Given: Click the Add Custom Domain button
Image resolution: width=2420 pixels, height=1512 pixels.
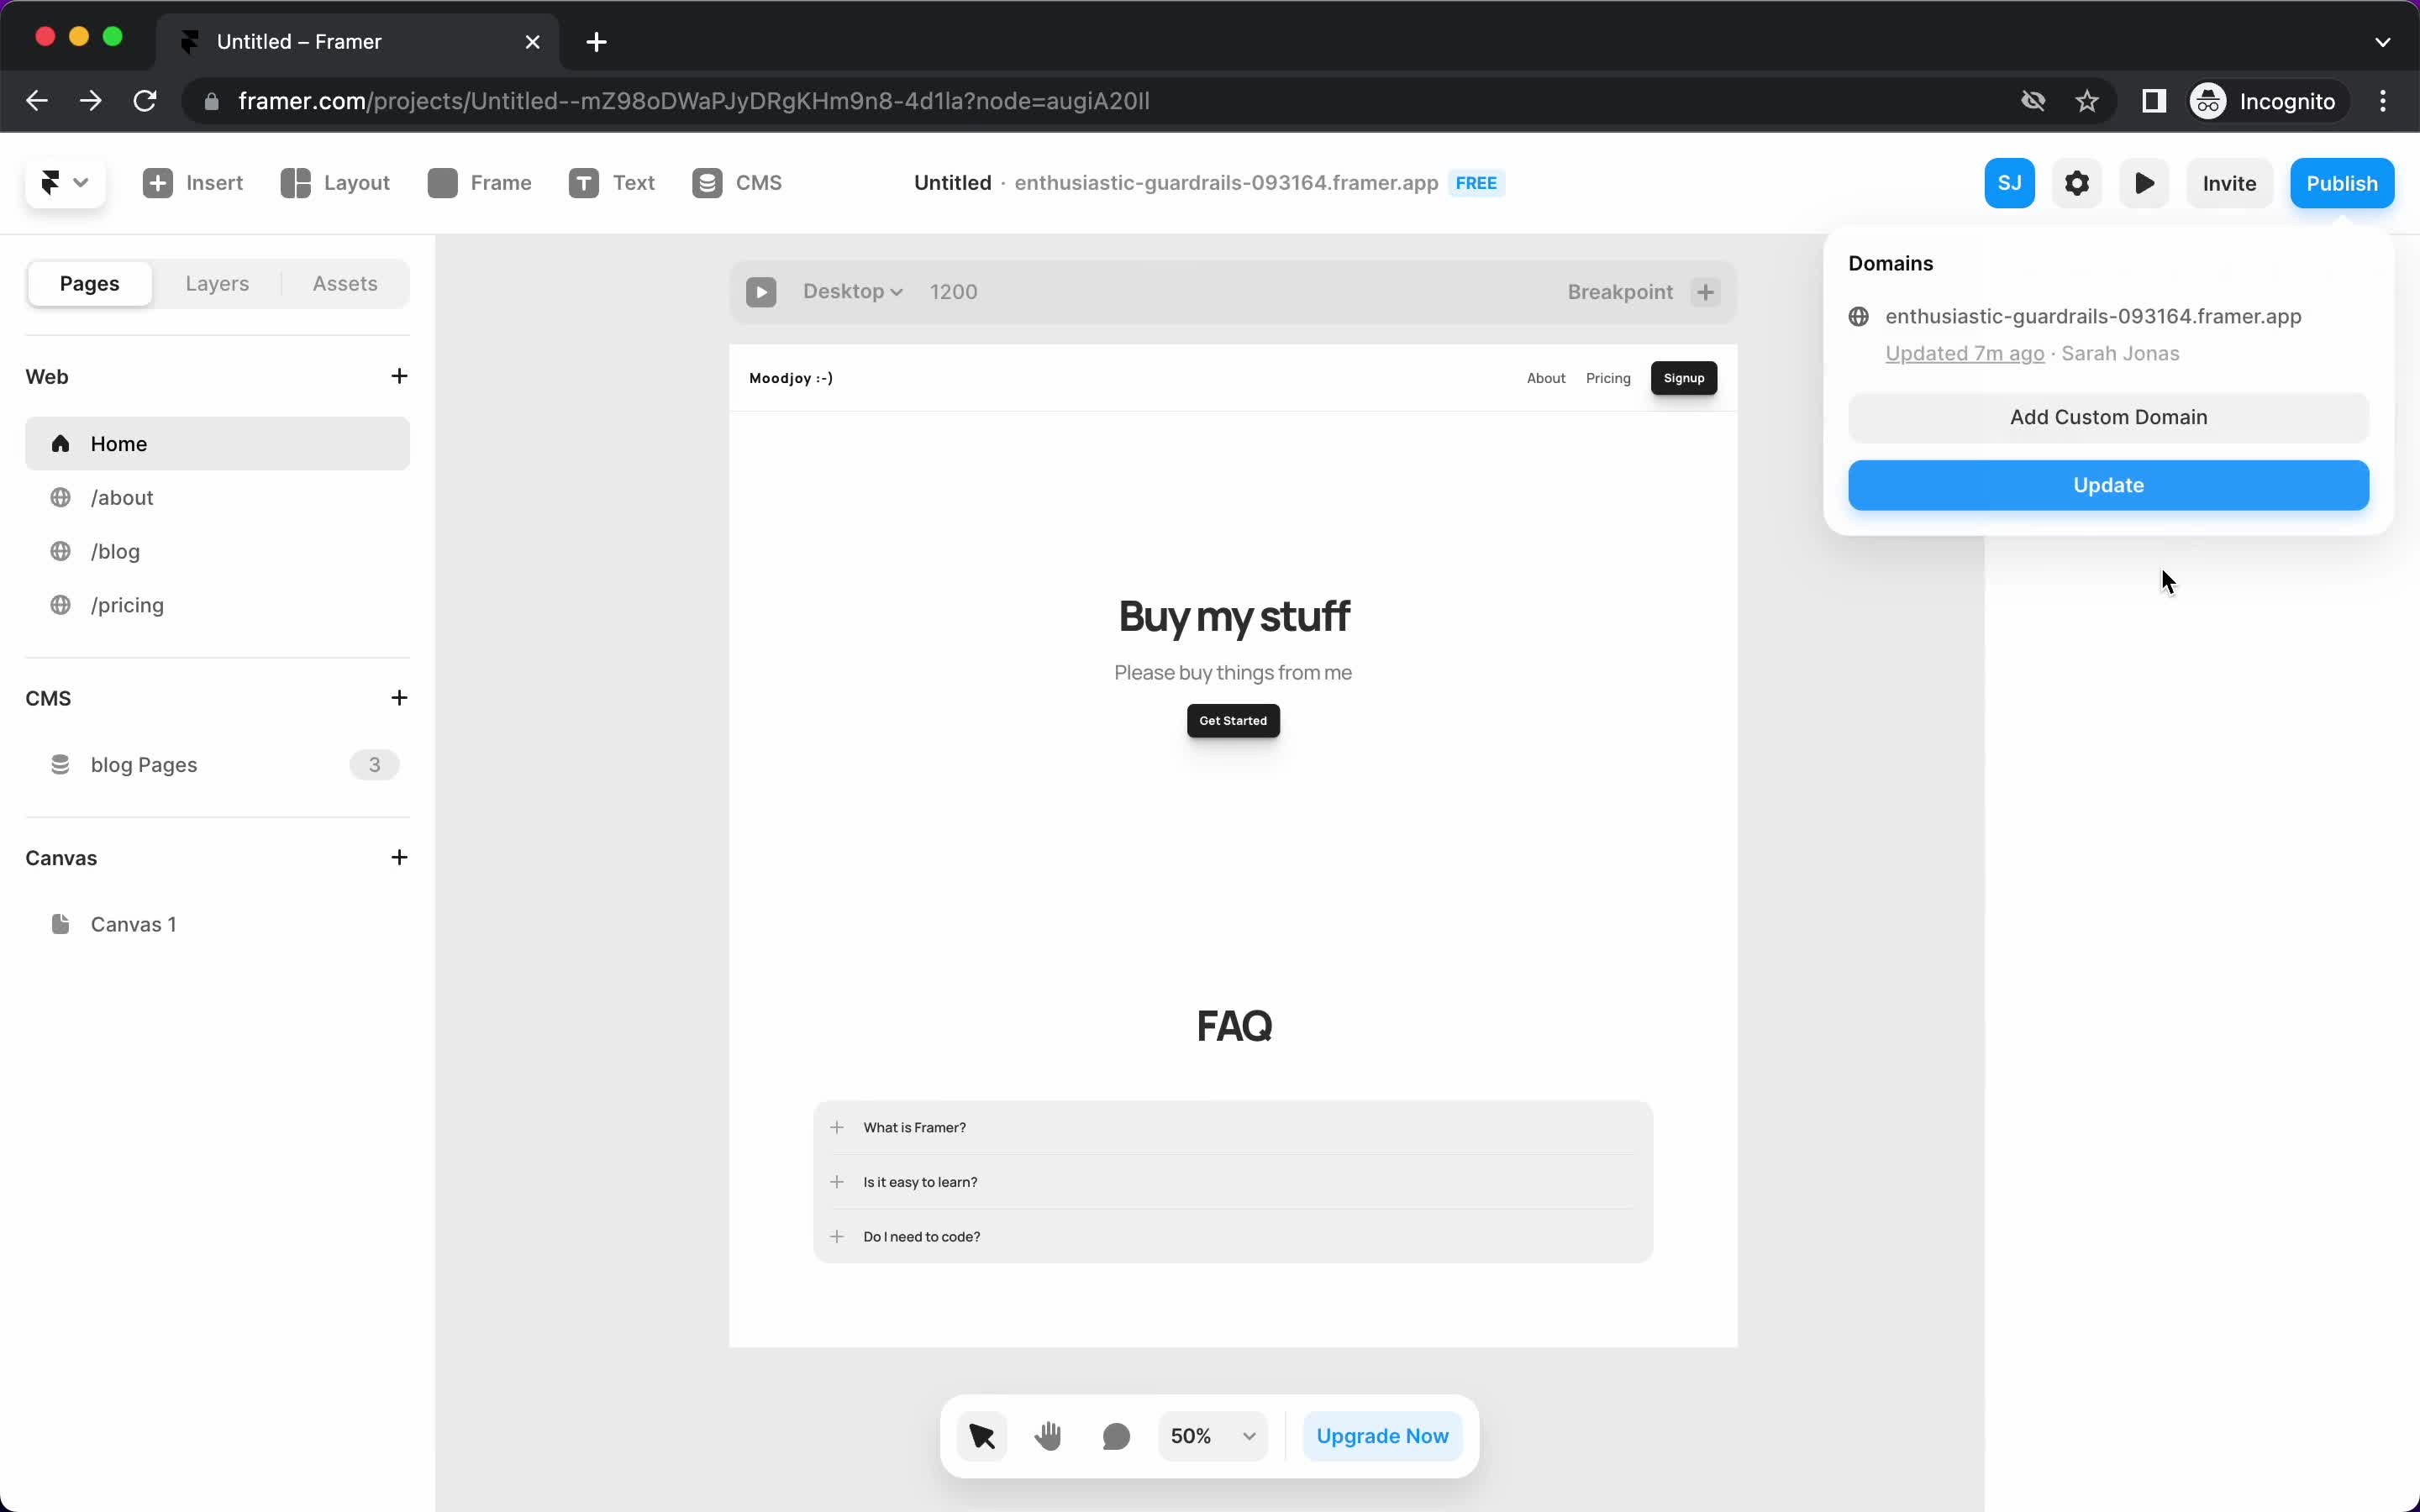Looking at the screenshot, I should (x=2108, y=417).
